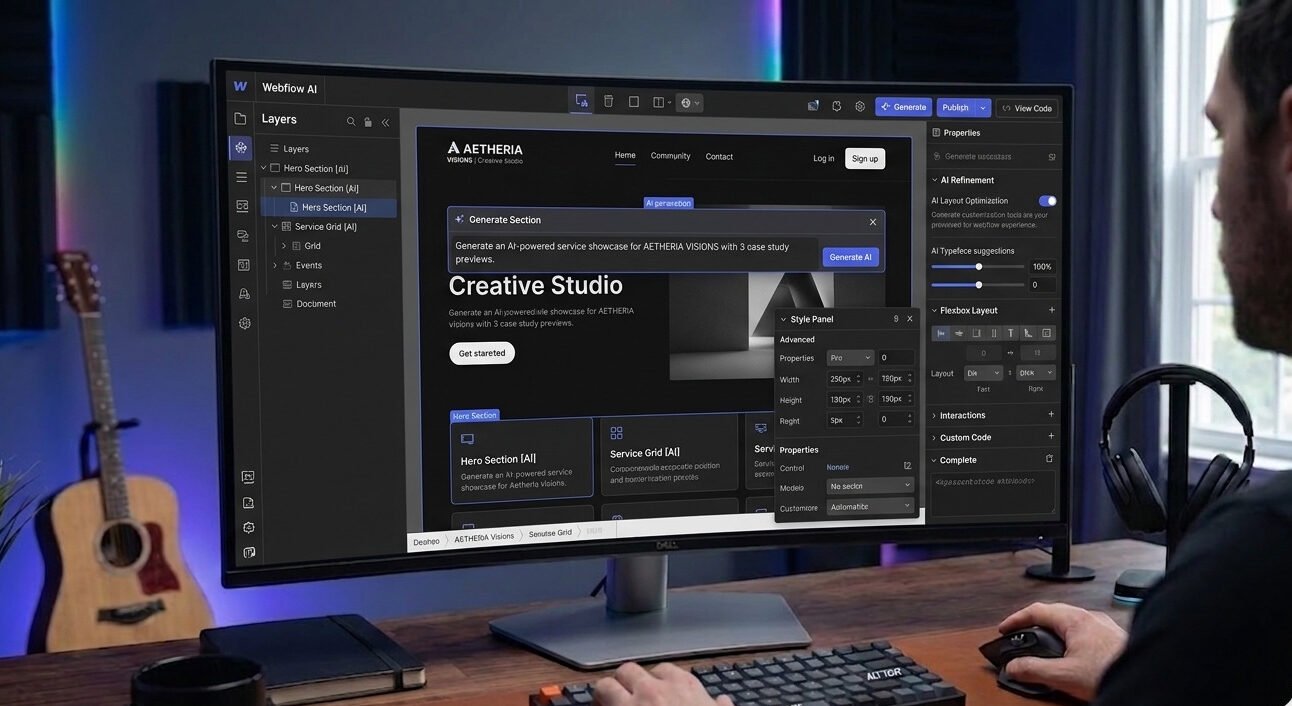Open the Publish dropdown arrow
Viewport: 1292px width, 706px height.
(983, 108)
